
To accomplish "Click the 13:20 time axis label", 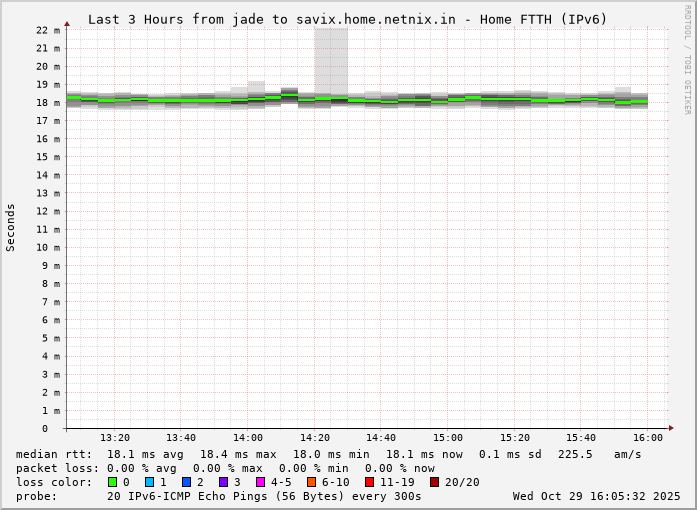I will click(115, 438).
